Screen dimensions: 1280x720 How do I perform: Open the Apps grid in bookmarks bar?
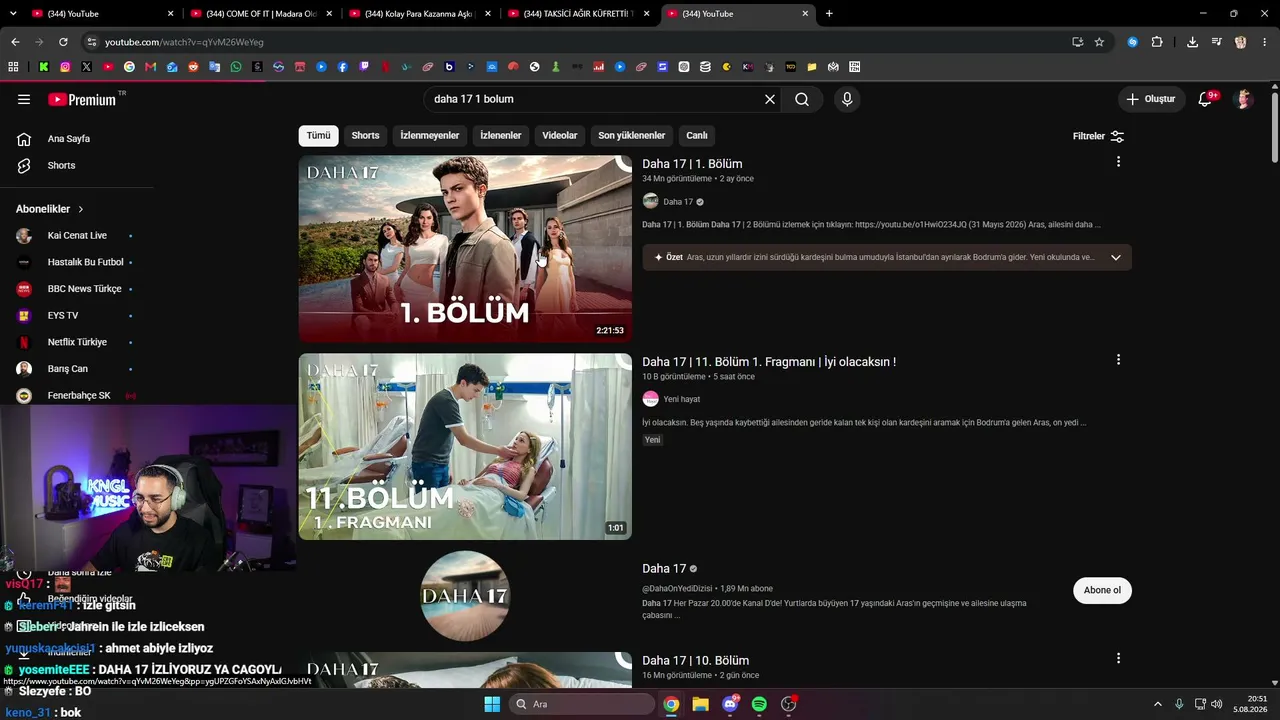[x=13, y=67]
